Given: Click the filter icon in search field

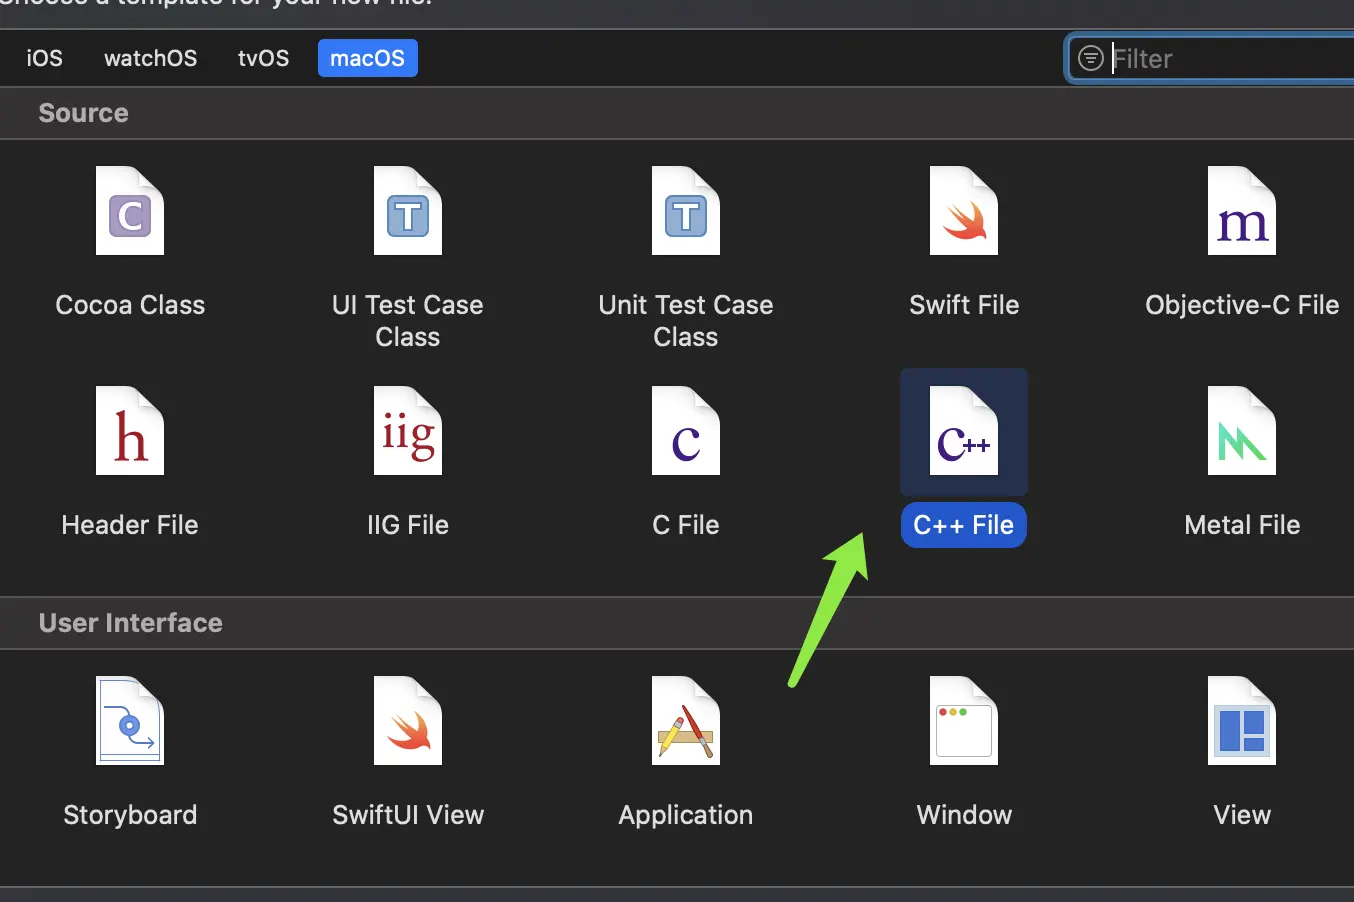Looking at the screenshot, I should [x=1091, y=58].
